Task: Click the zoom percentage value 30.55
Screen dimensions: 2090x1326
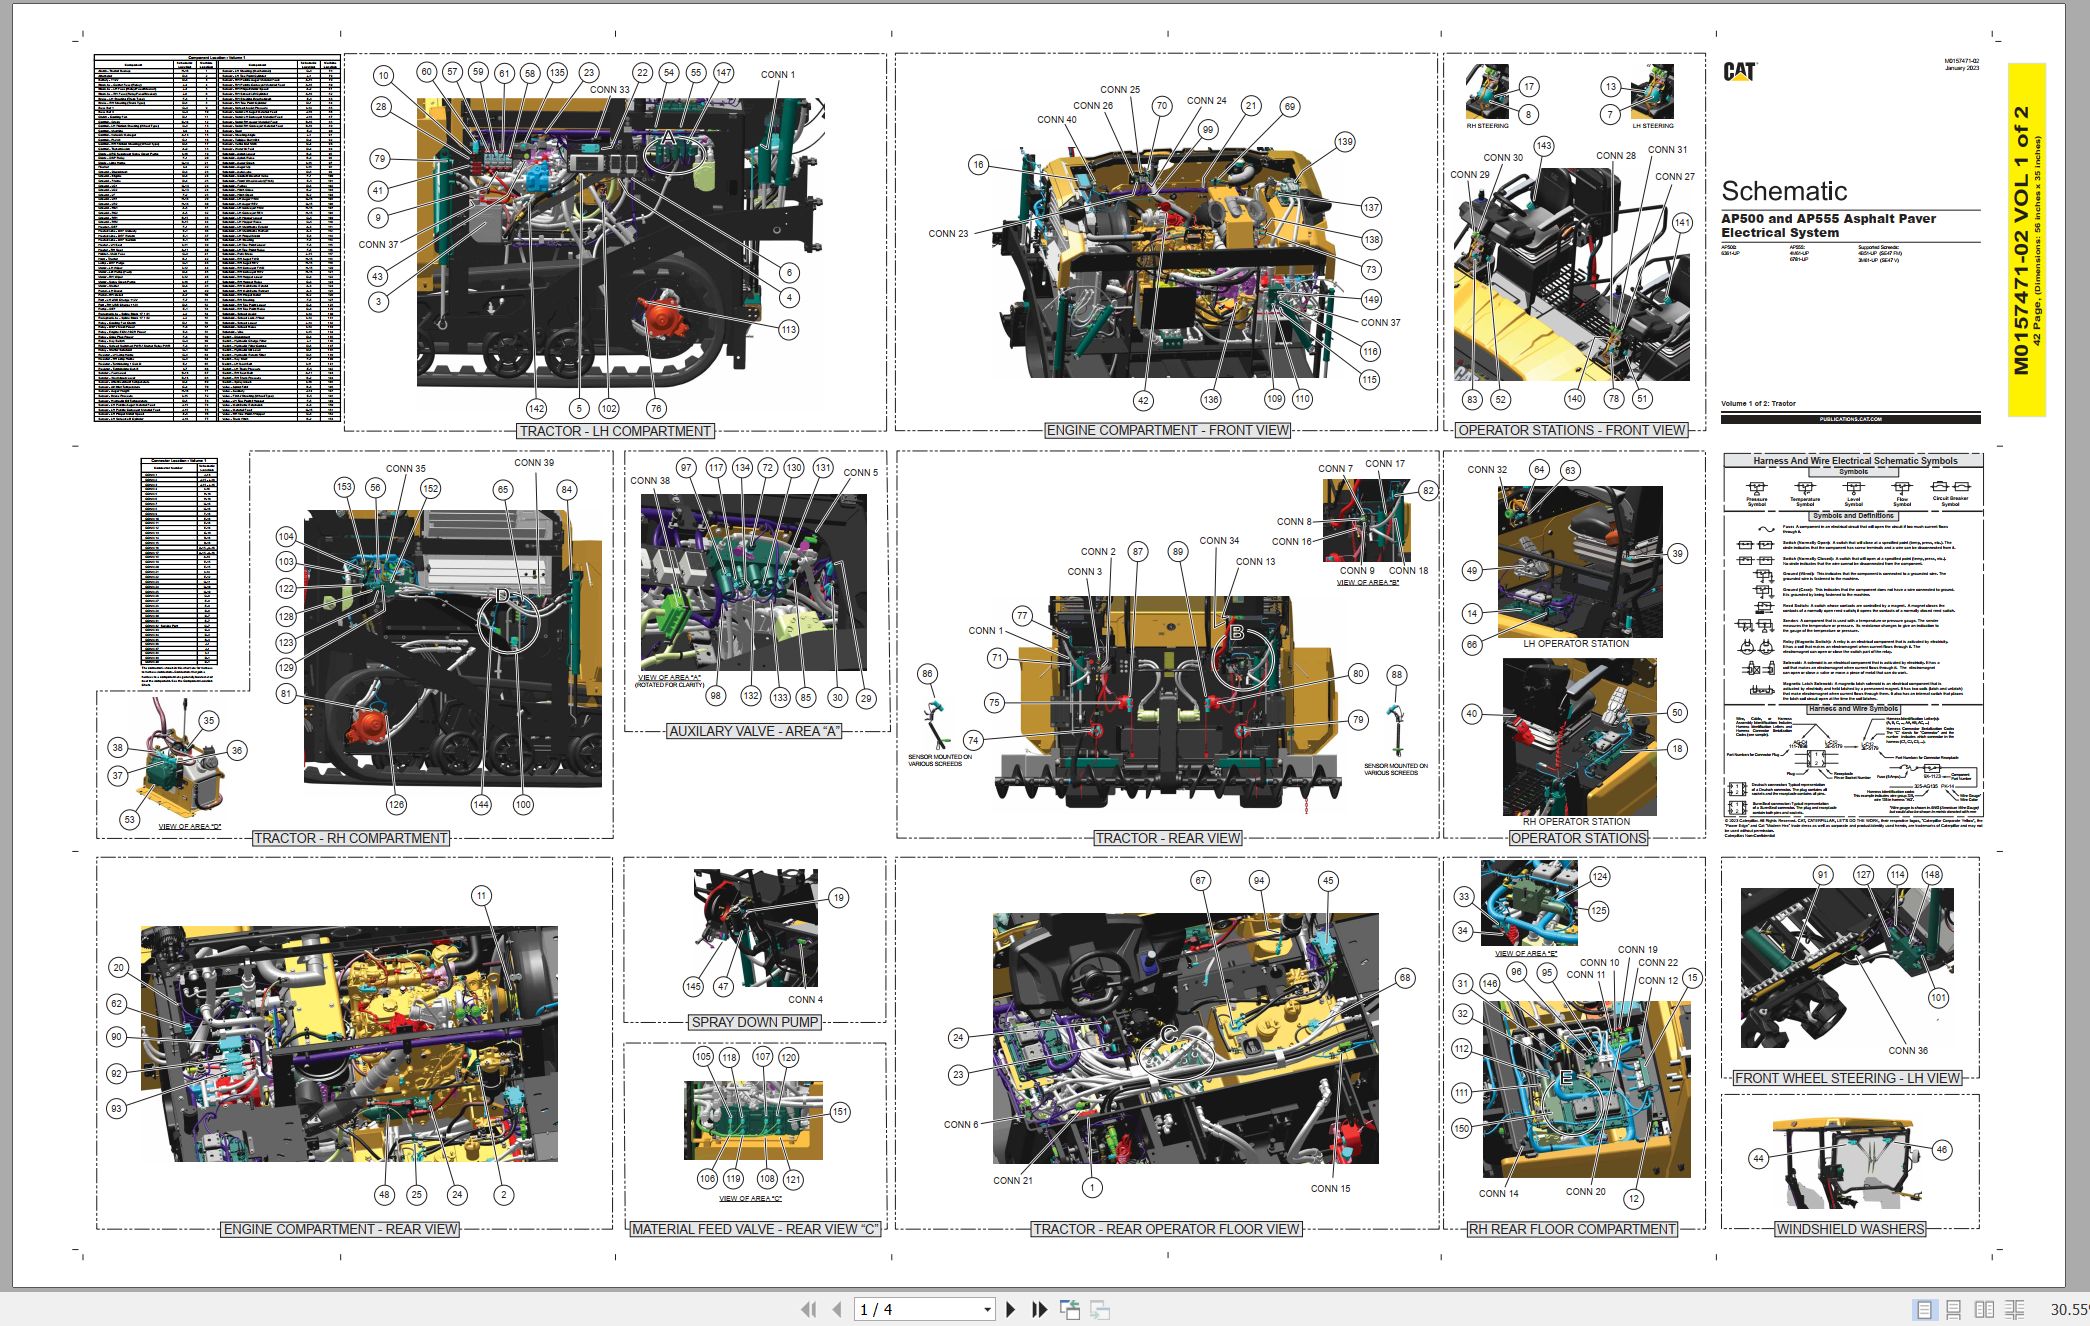Action: 2069,1309
